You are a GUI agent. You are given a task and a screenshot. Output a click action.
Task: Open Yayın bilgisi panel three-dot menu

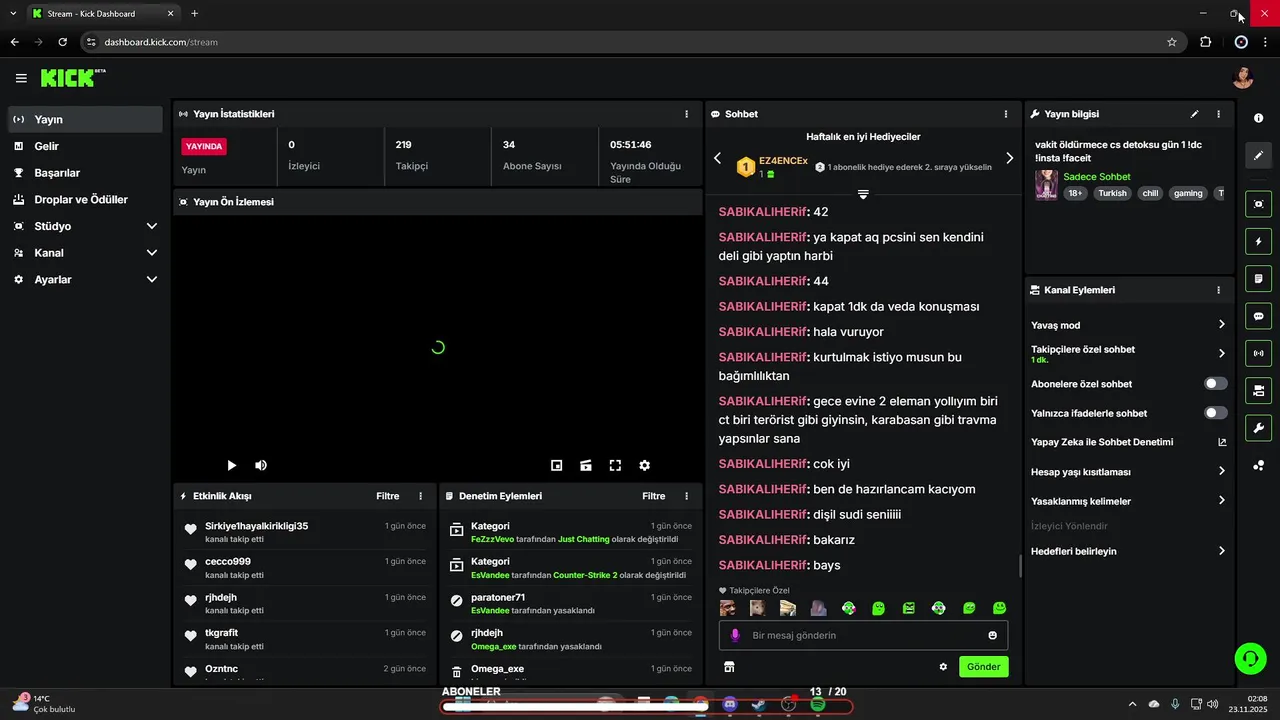[x=1218, y=114]
